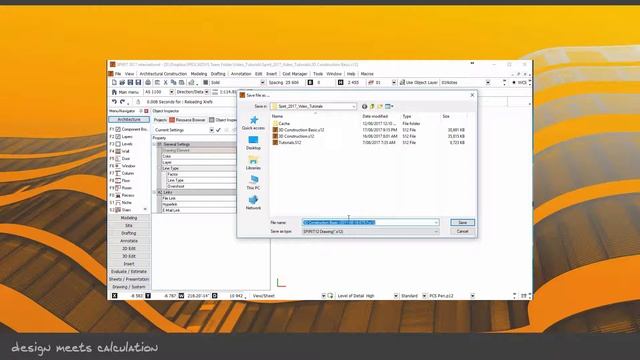Open Desktop location in save dialog

point(253,143)
